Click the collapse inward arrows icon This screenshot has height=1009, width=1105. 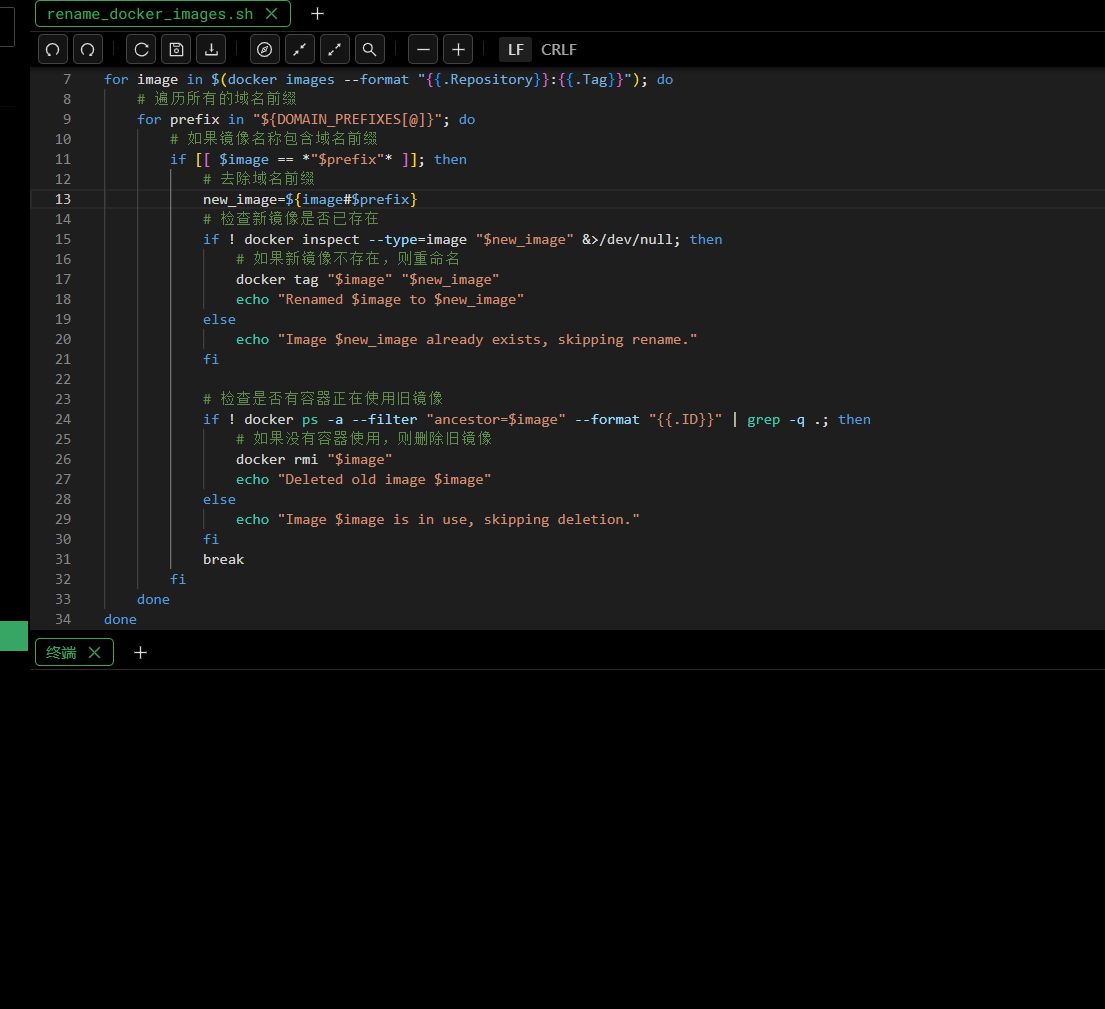[x=299, y=49]
